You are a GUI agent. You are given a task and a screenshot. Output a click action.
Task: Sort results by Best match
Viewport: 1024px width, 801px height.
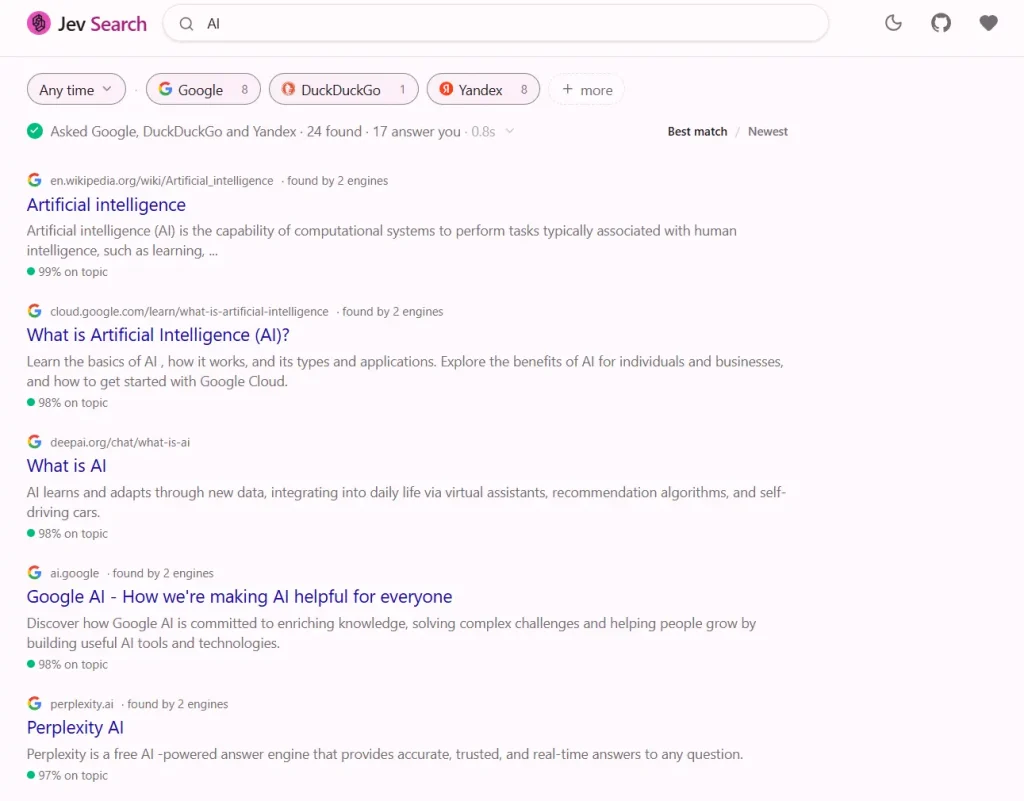tap(697, 131)
